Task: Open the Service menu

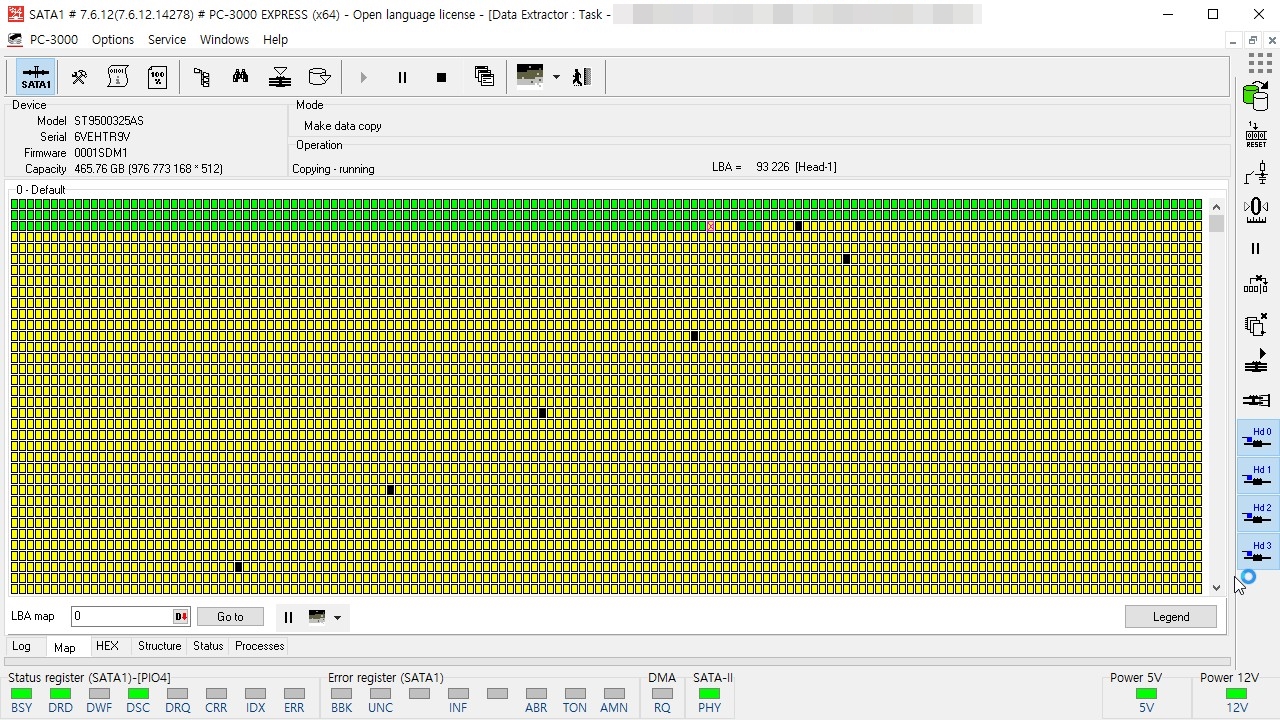Action: [x=167, y=40]
